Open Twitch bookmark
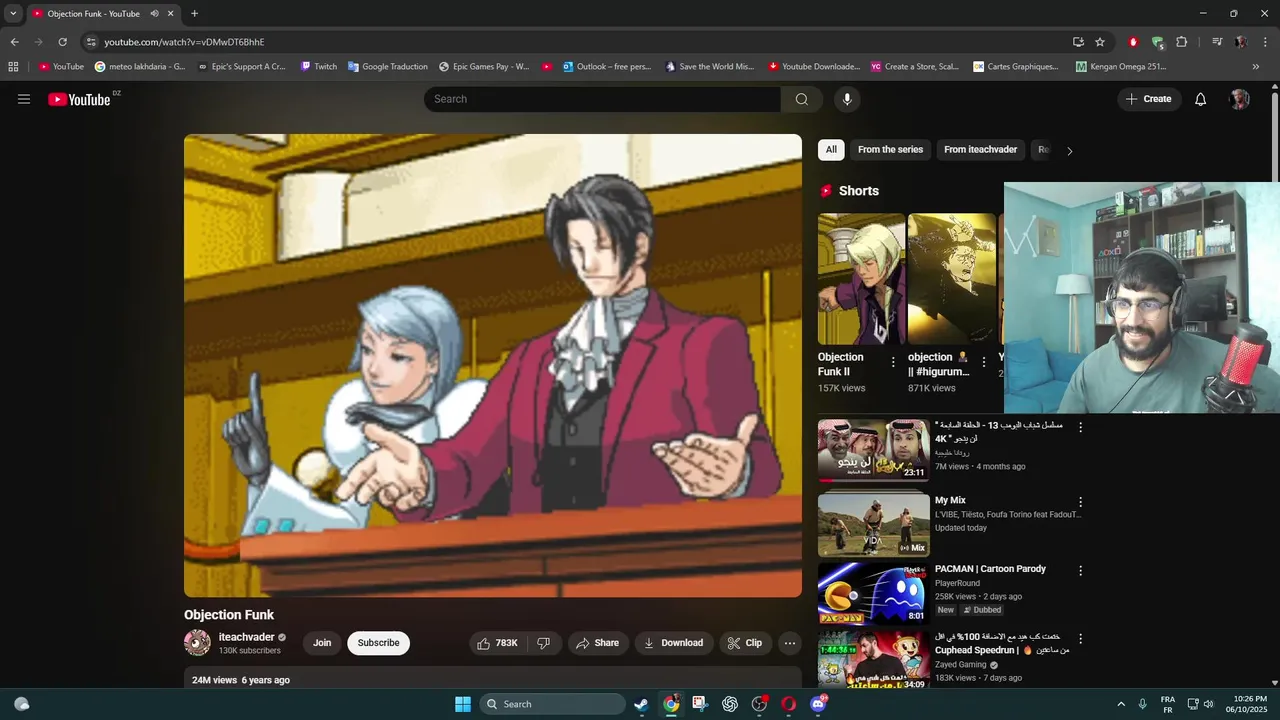 point(320,67)
